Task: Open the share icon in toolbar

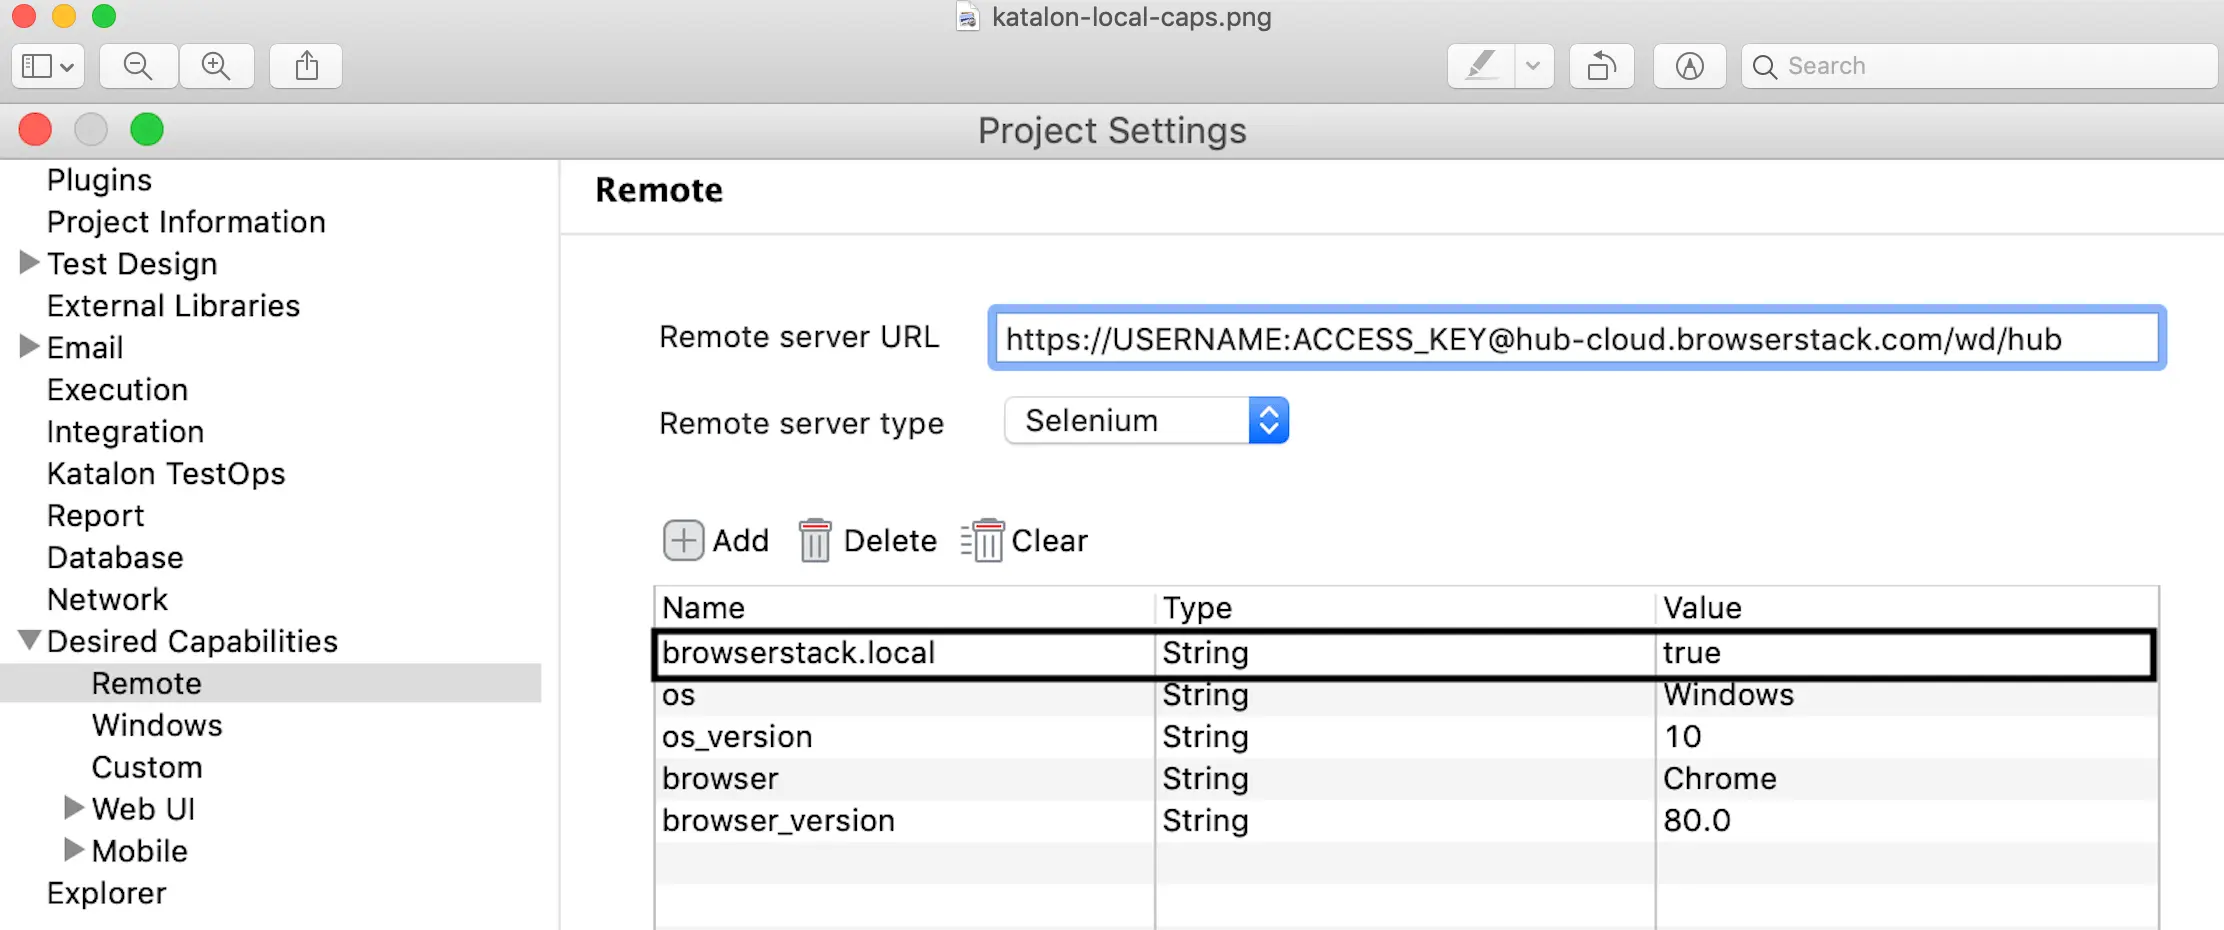Action: pos(307,66)
